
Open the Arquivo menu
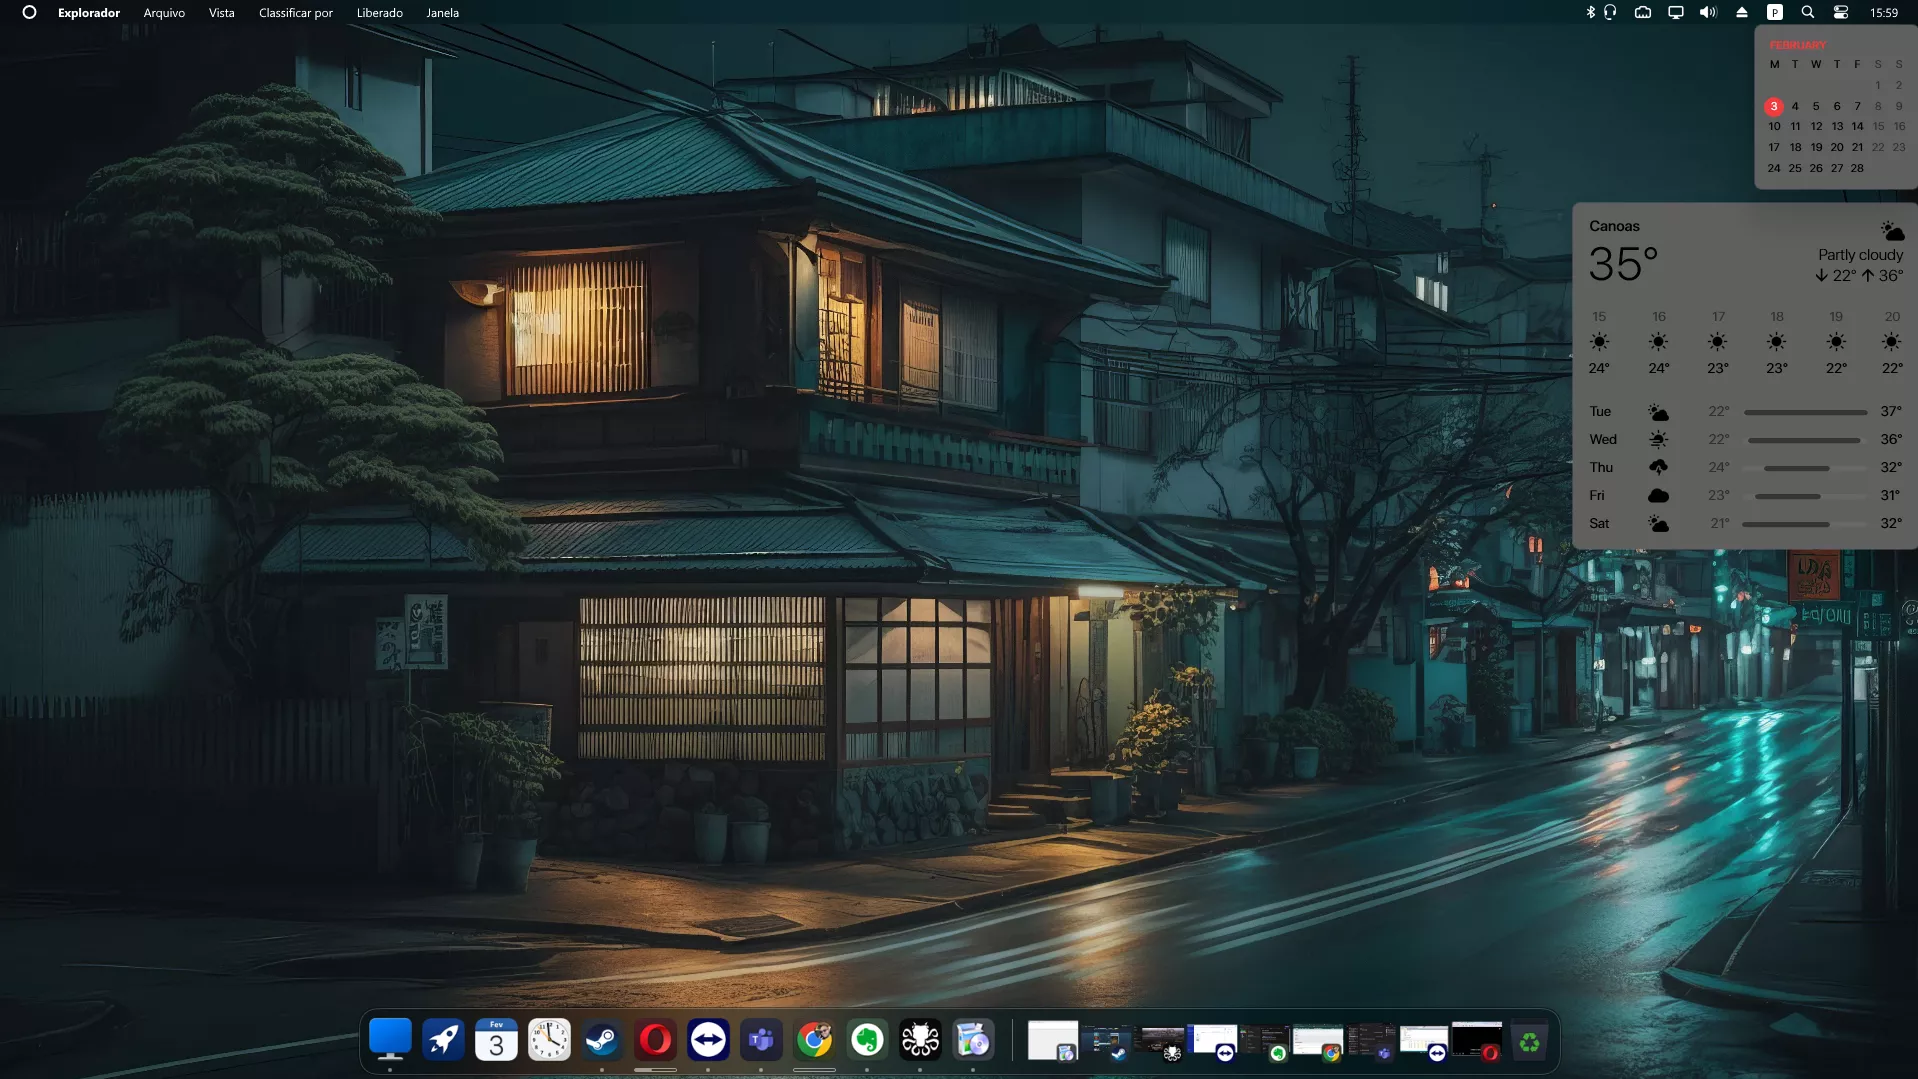pos(164,13)
